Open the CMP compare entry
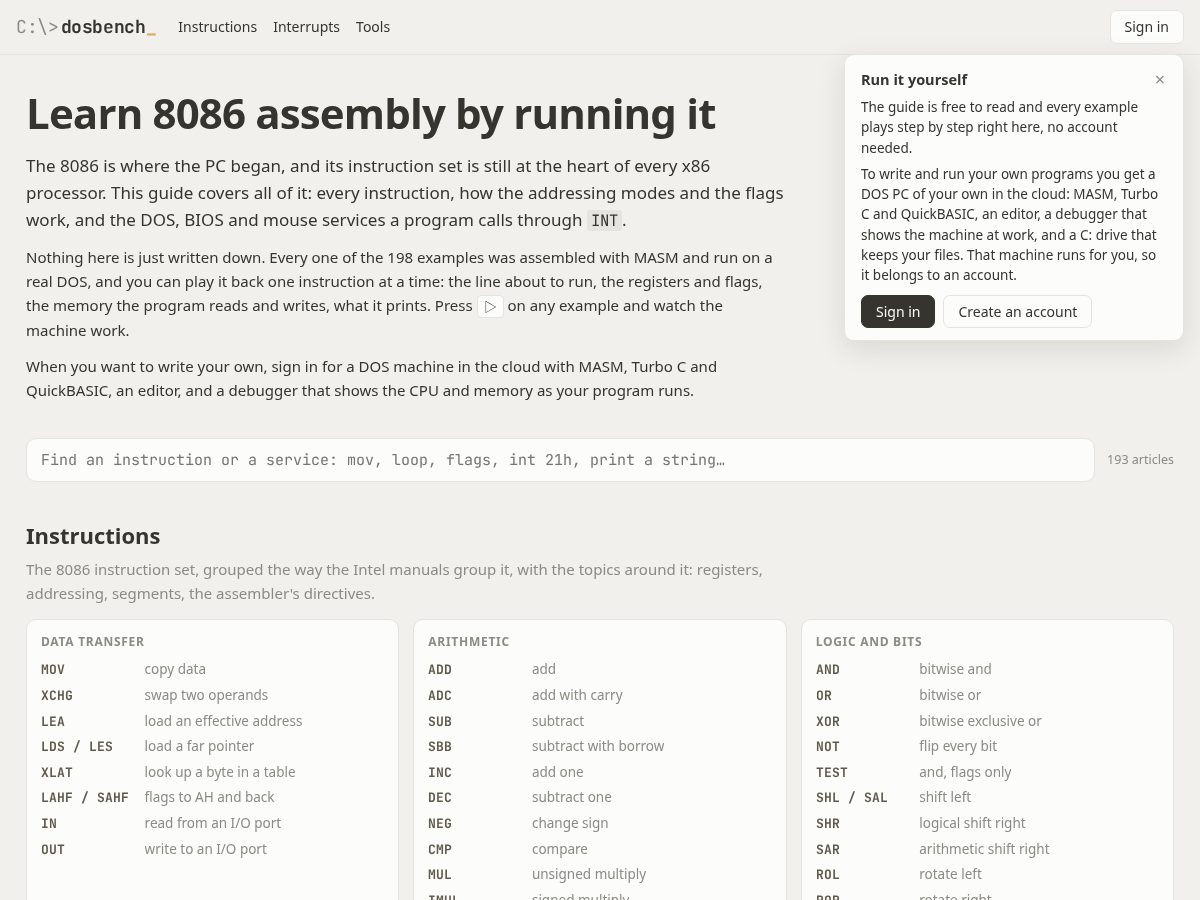Viewport: 1200px width, 900px height. [x=599, y=849]
